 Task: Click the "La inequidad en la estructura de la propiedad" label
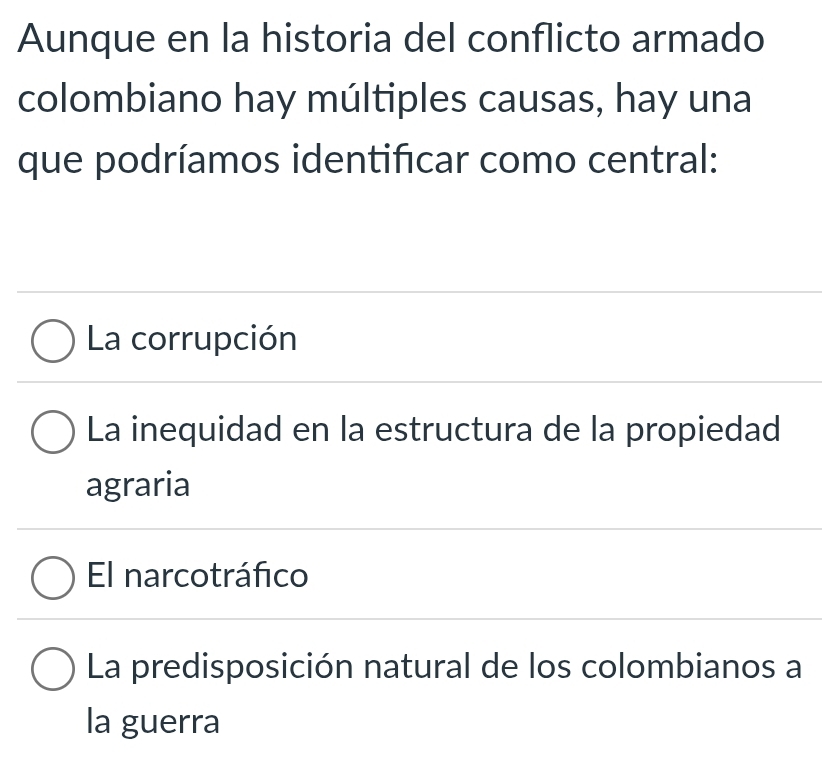coord(434,430)
